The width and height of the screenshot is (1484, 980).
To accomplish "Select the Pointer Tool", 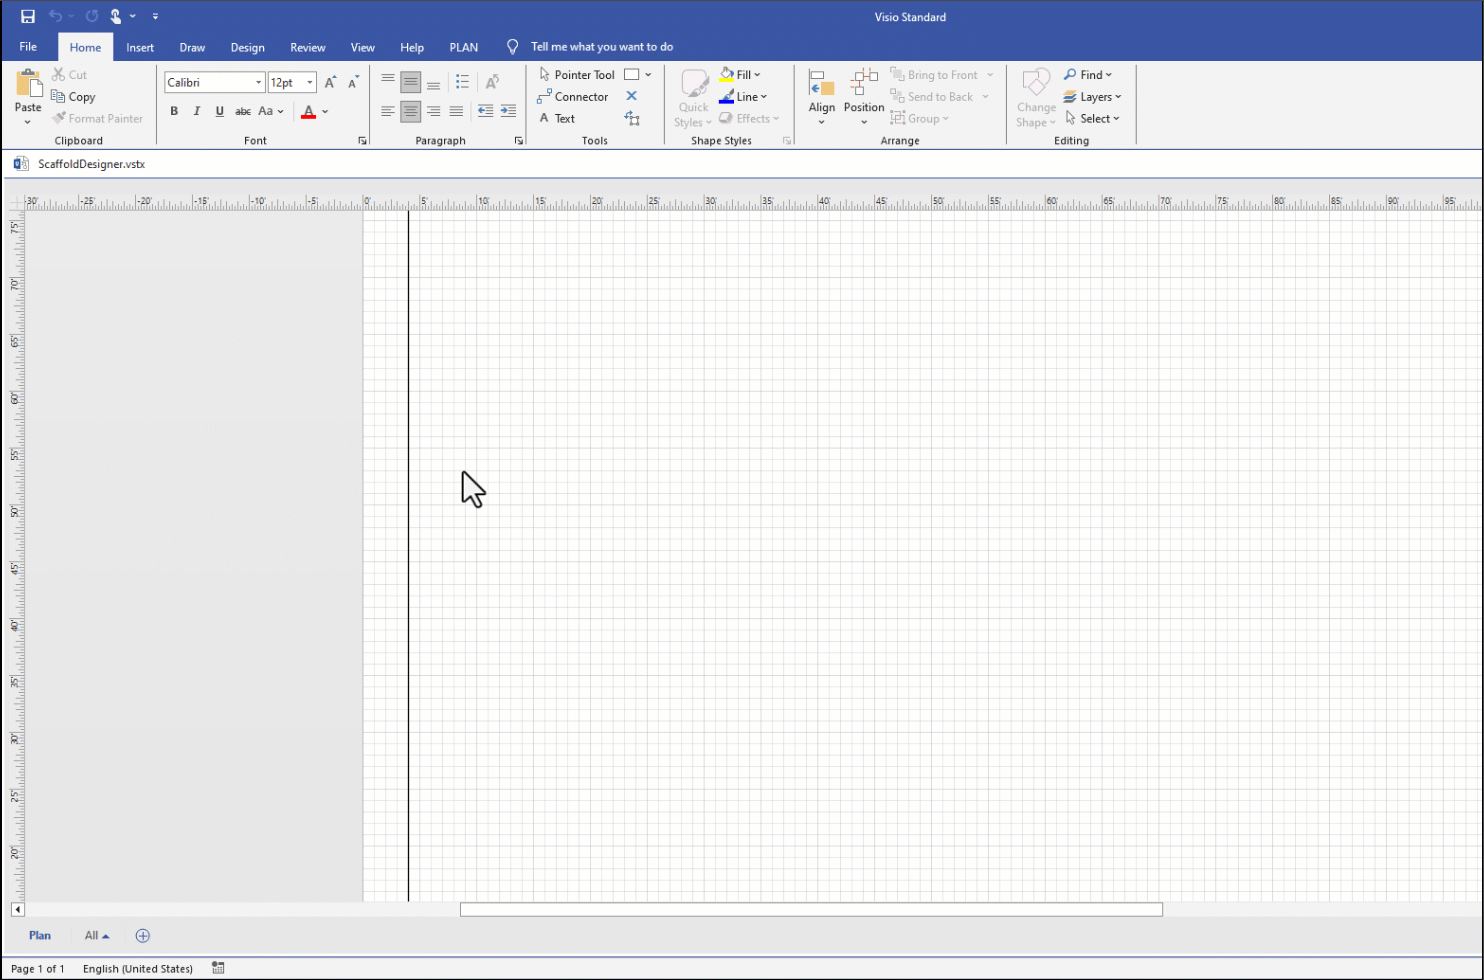I will 576,75.
